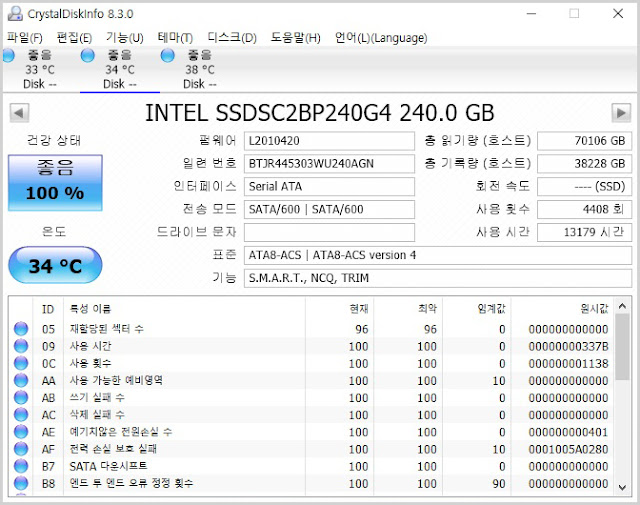Click the 좋음 100 % health status button
This screenshot has height=505, width=640.
55,183
